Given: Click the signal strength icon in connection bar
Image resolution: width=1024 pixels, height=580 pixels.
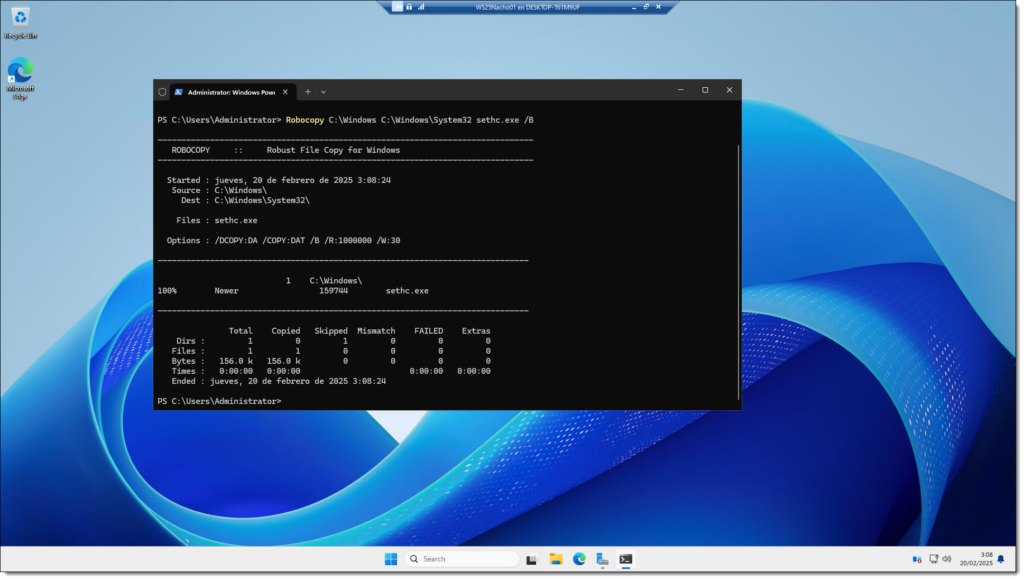Looking at the screenshot, I should (421, 7).
